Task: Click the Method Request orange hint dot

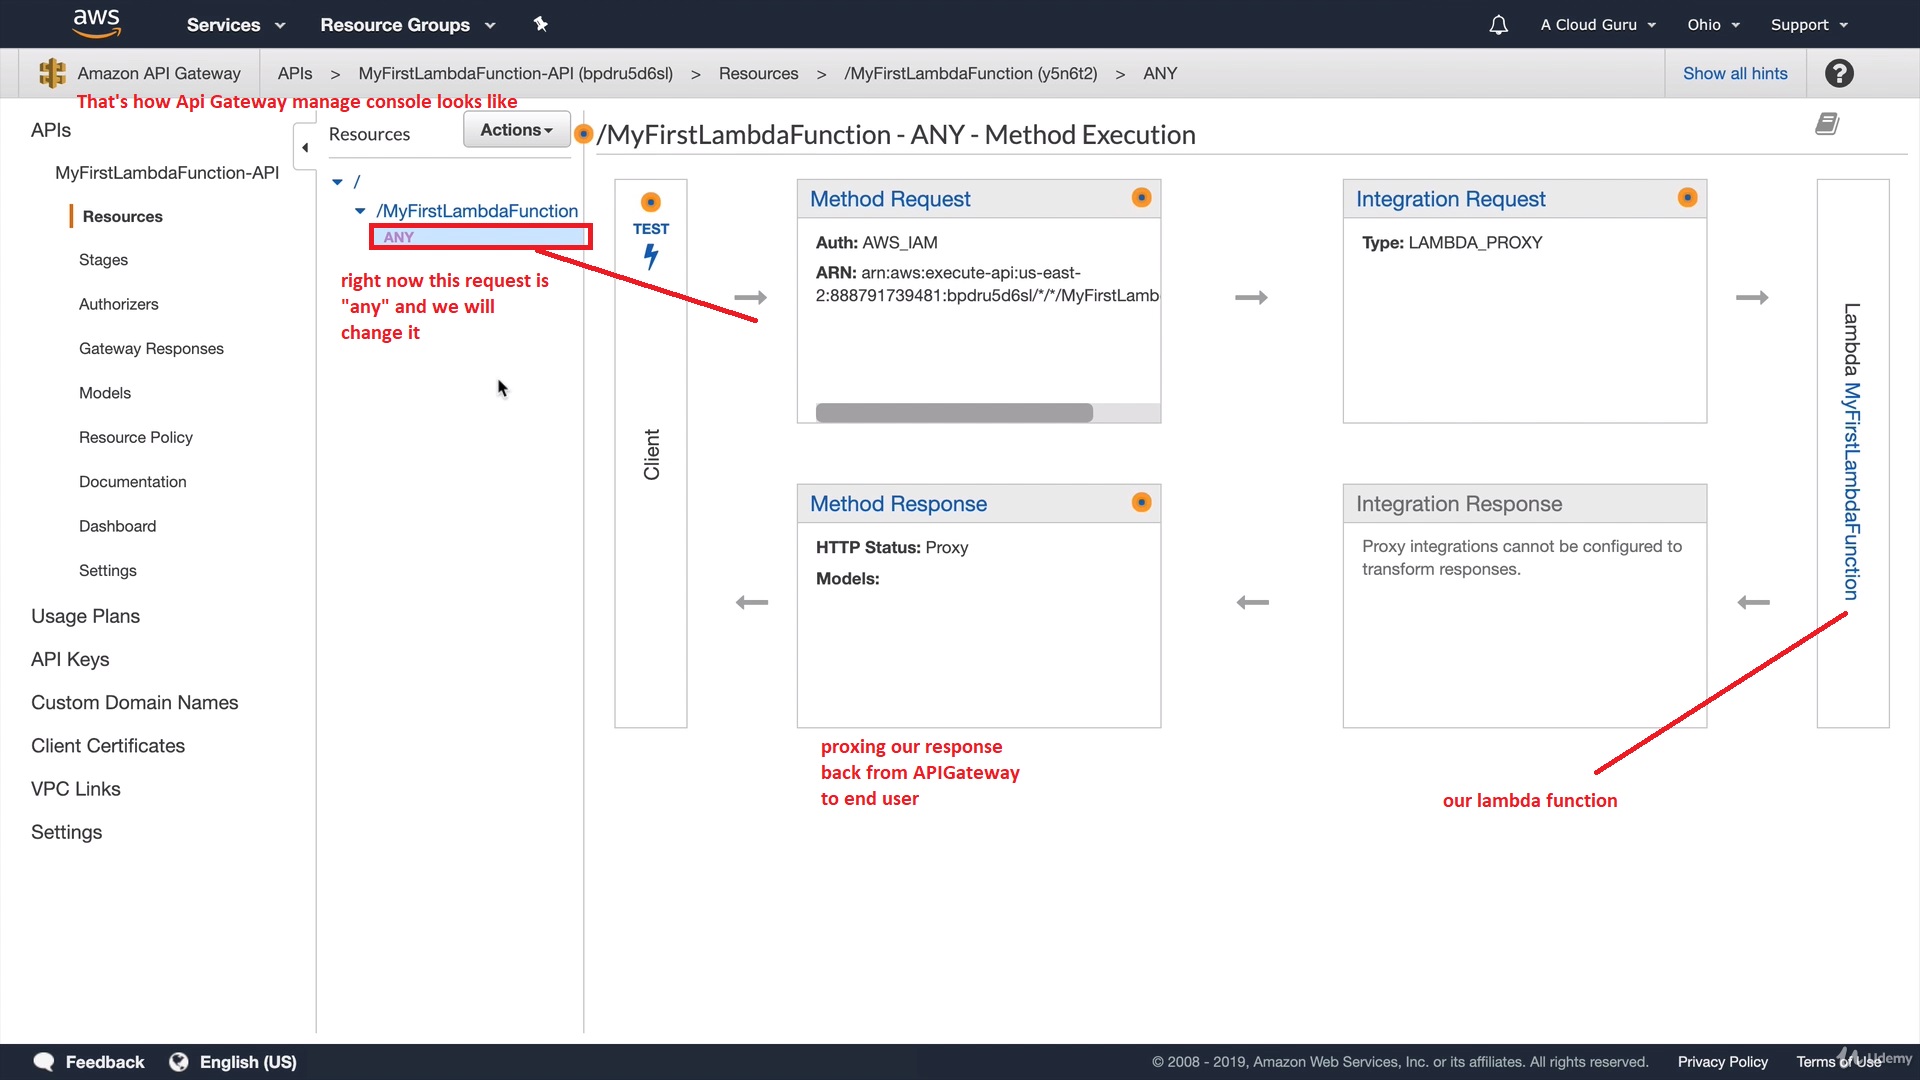Action: [x=1141, y=198]
